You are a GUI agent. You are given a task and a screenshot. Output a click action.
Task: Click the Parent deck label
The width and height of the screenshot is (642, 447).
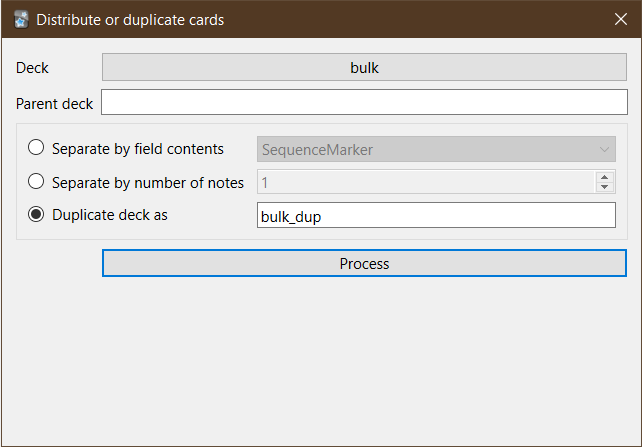tap(54, 104)
